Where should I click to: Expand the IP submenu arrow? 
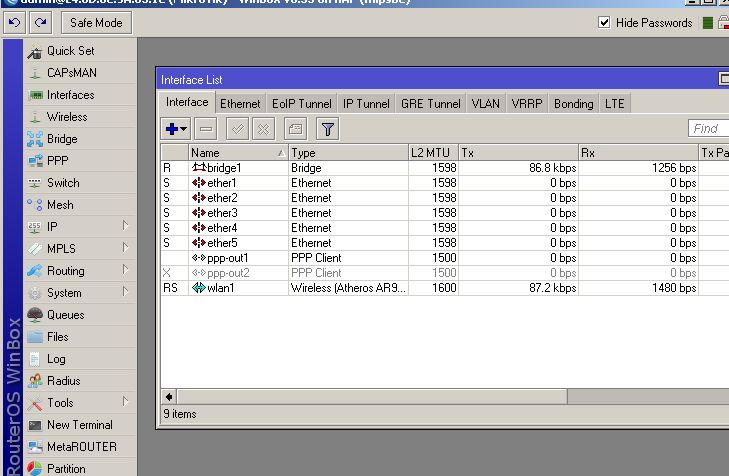coord(125,226)
